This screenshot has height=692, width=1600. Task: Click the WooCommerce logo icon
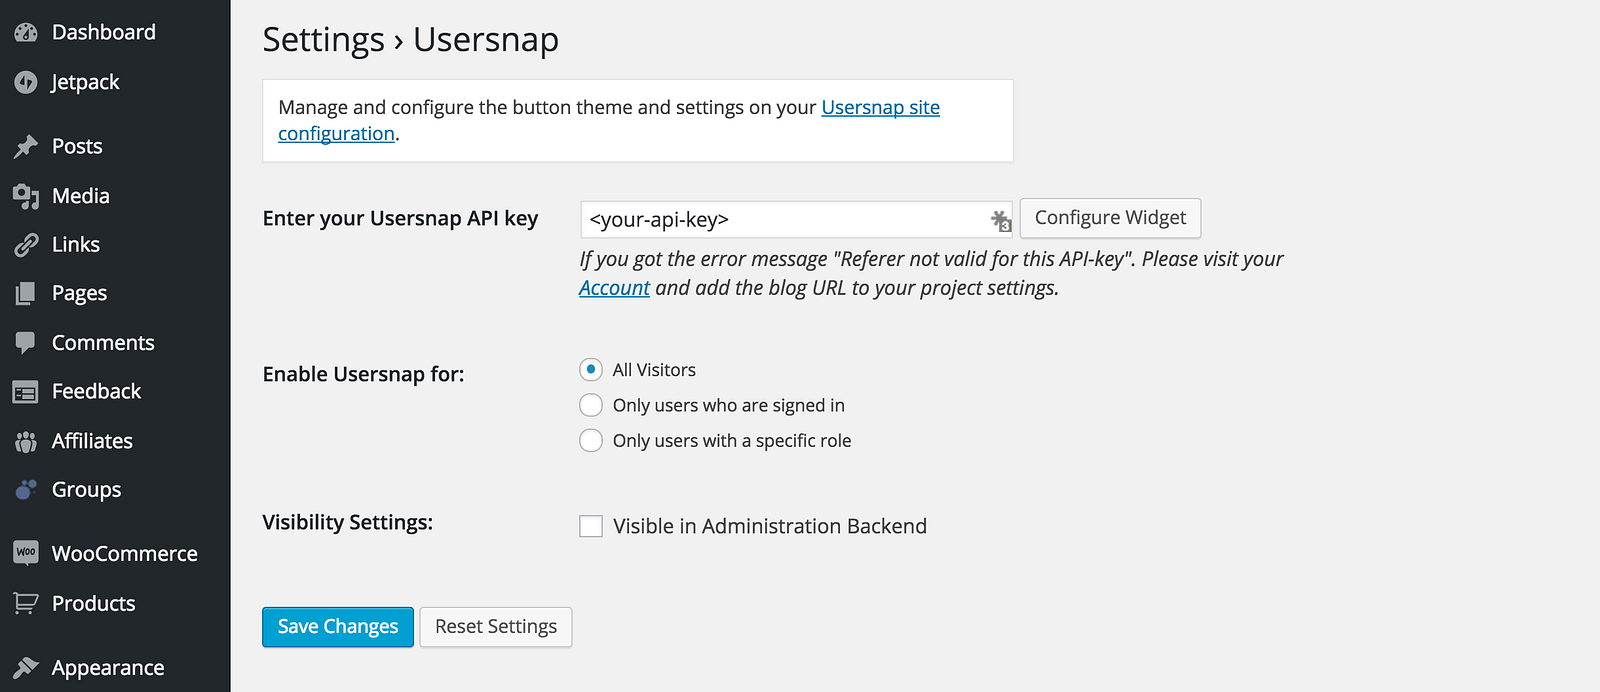pyautogui.click(x=26, y=552)
